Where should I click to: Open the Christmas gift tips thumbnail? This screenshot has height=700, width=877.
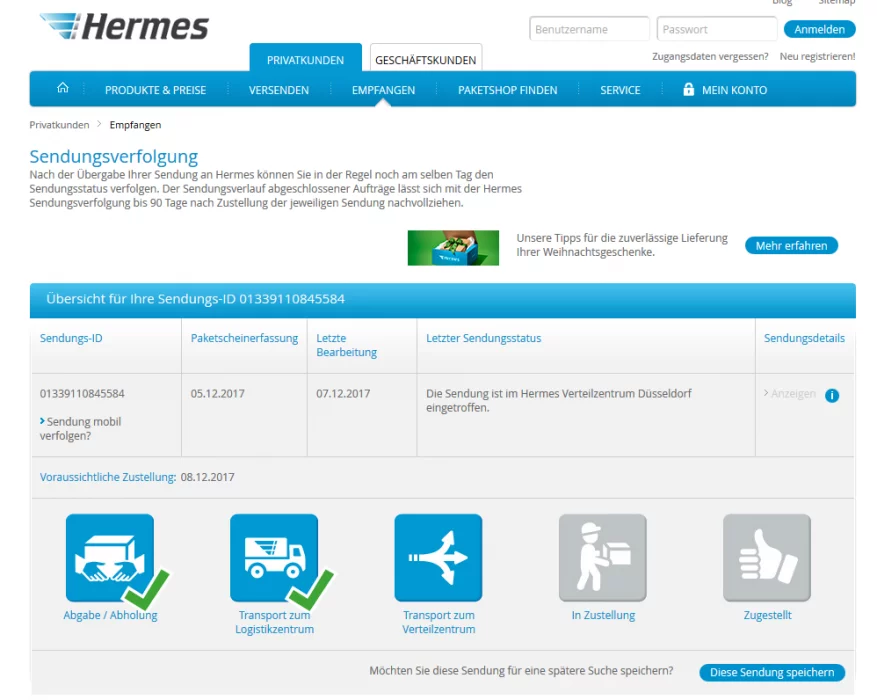coord(453,247)
